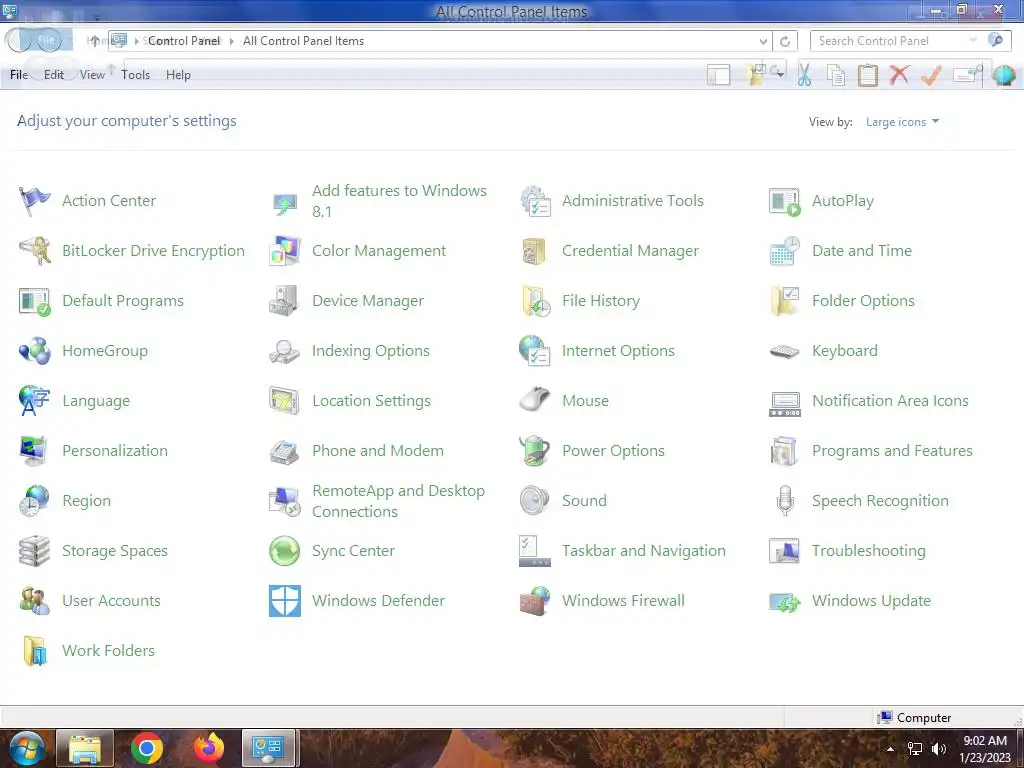Open the Personalization link

[114, 451]
